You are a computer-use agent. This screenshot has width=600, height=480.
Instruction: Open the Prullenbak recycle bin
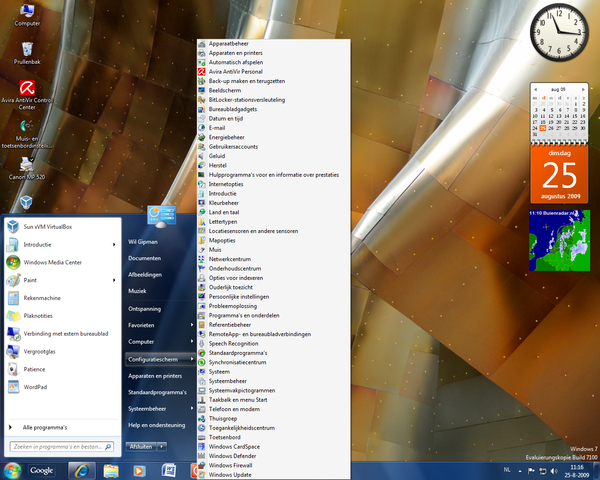coord(27,53)
